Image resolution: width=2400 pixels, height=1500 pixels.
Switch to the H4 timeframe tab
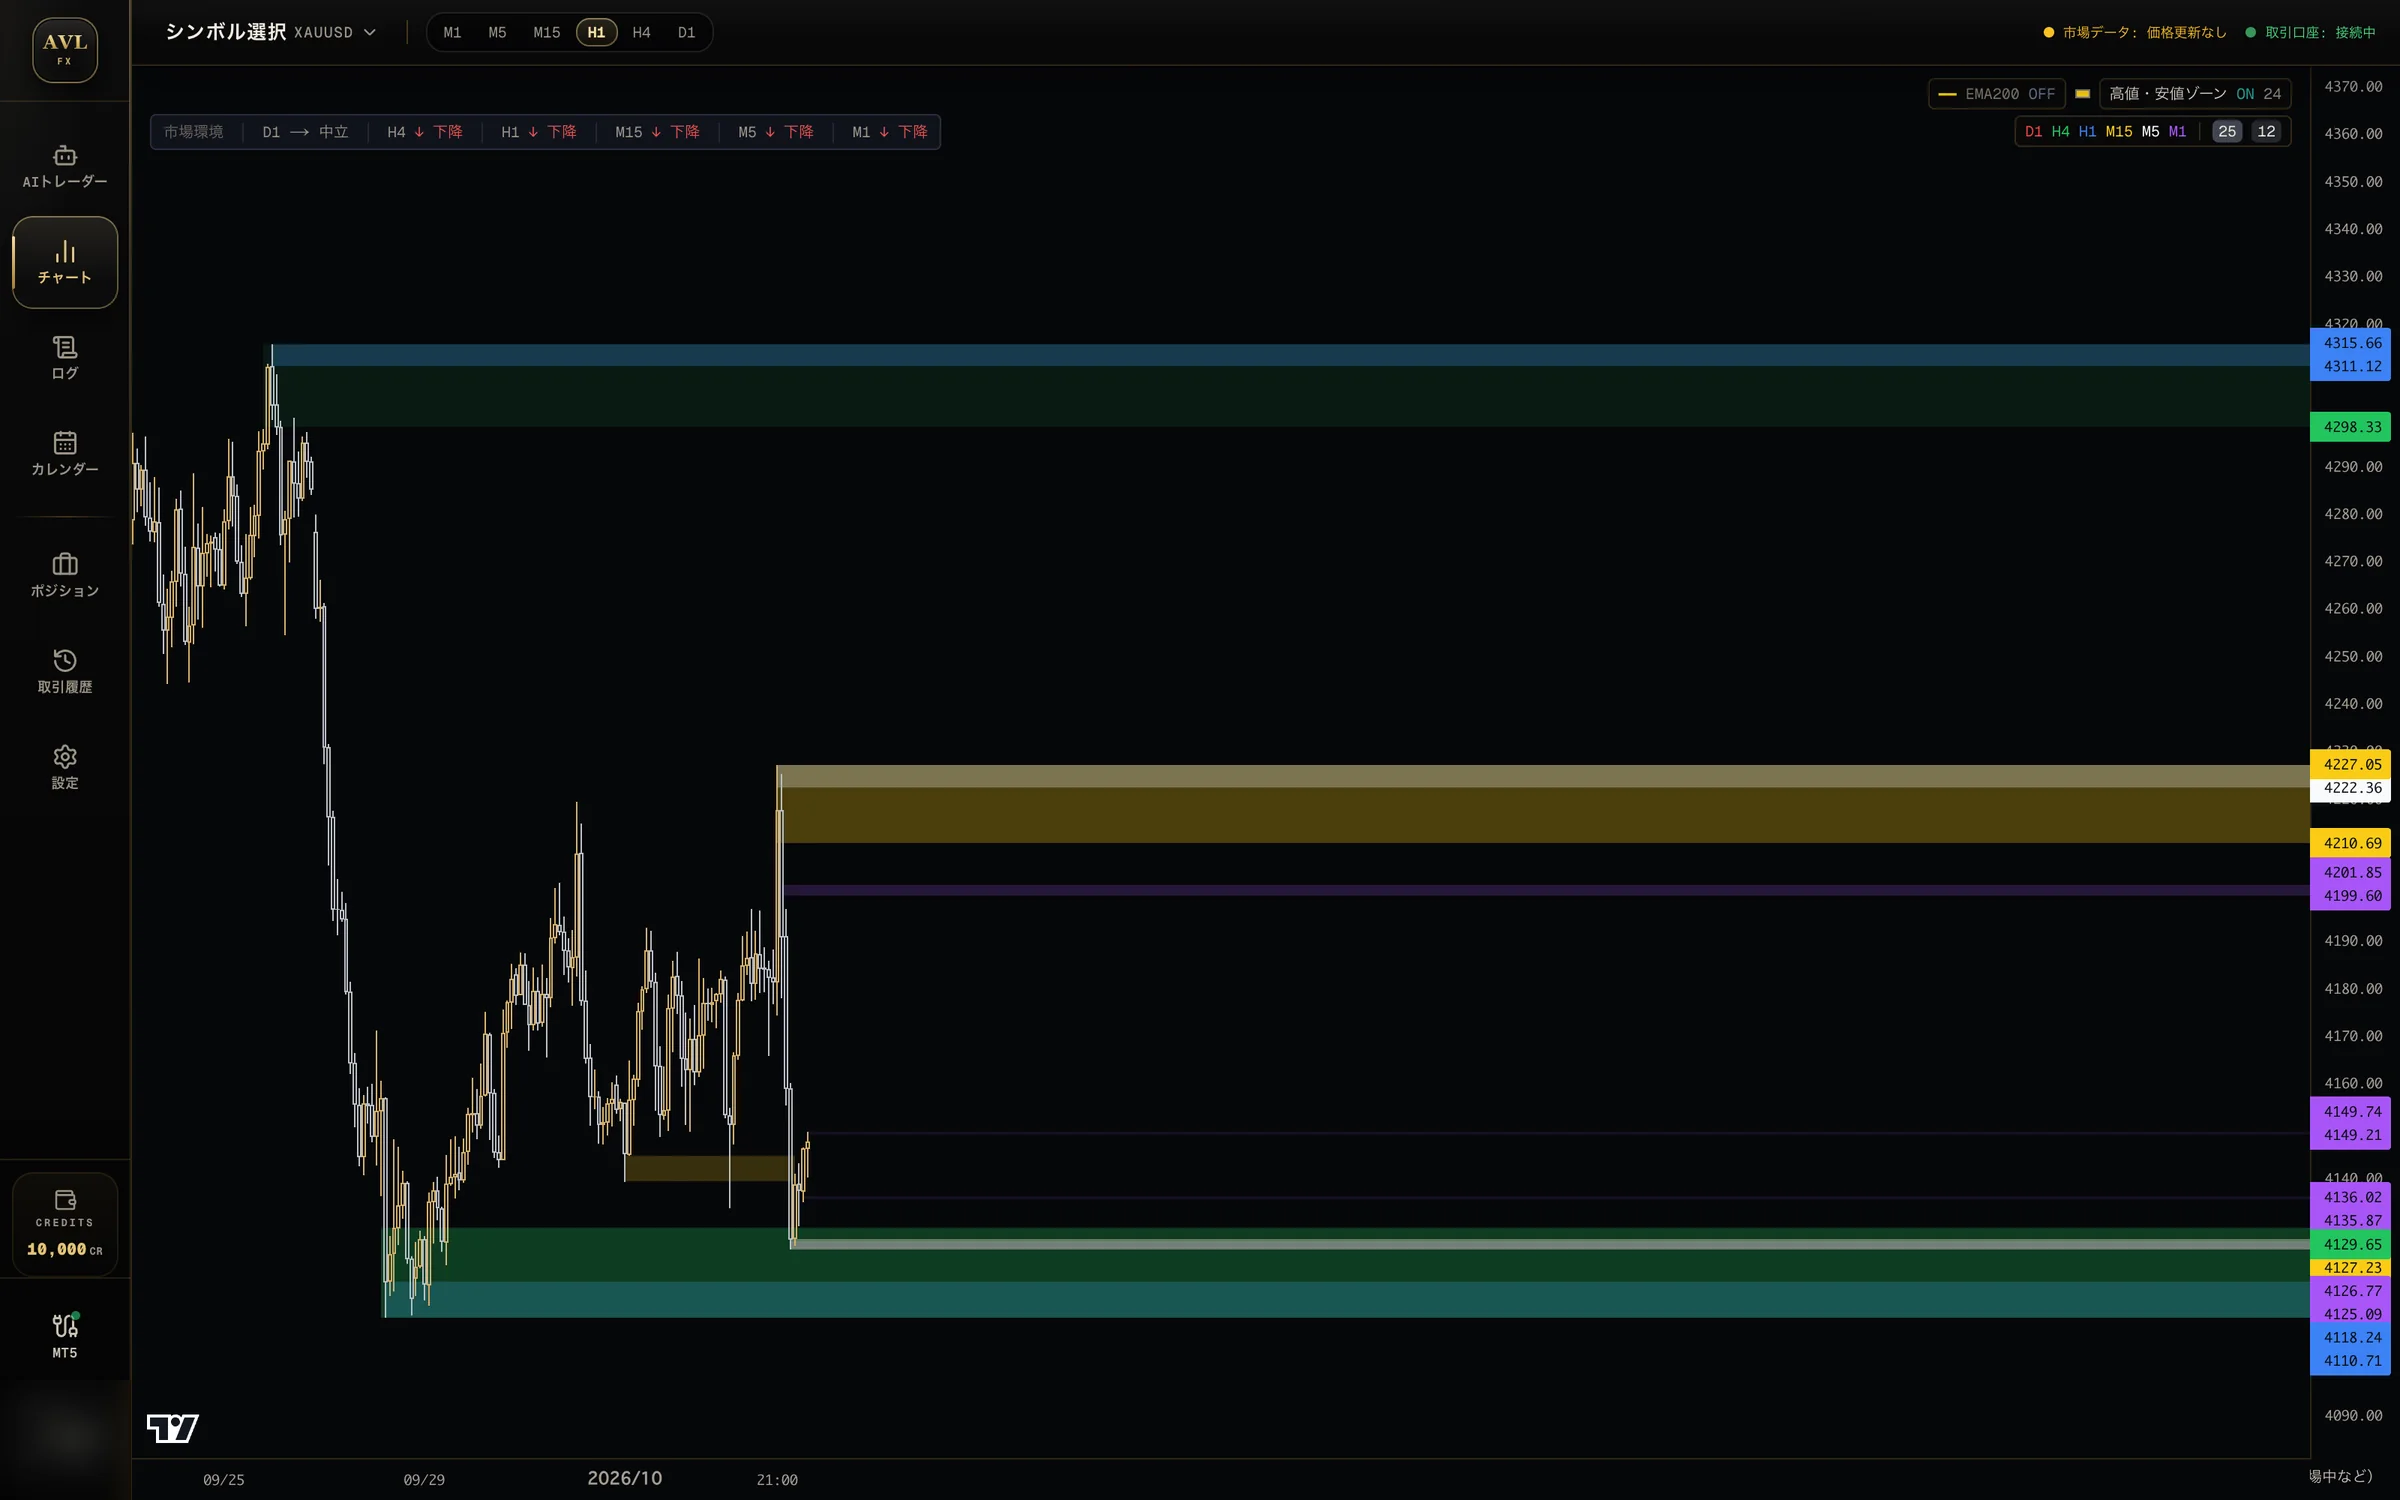(x=641, y=32)
